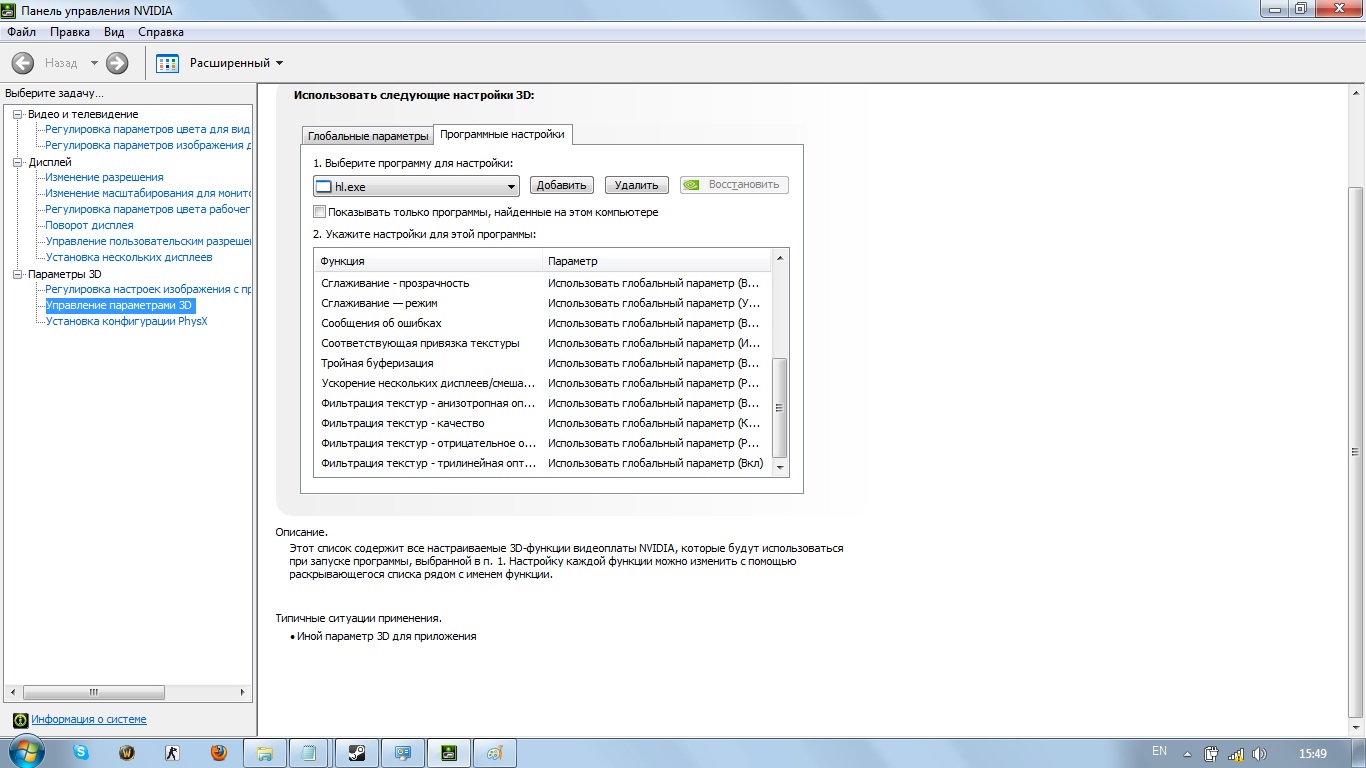Click the settings list scroll-up arrow
Viewport: 1366px width, 768px height.
(780, 258)
